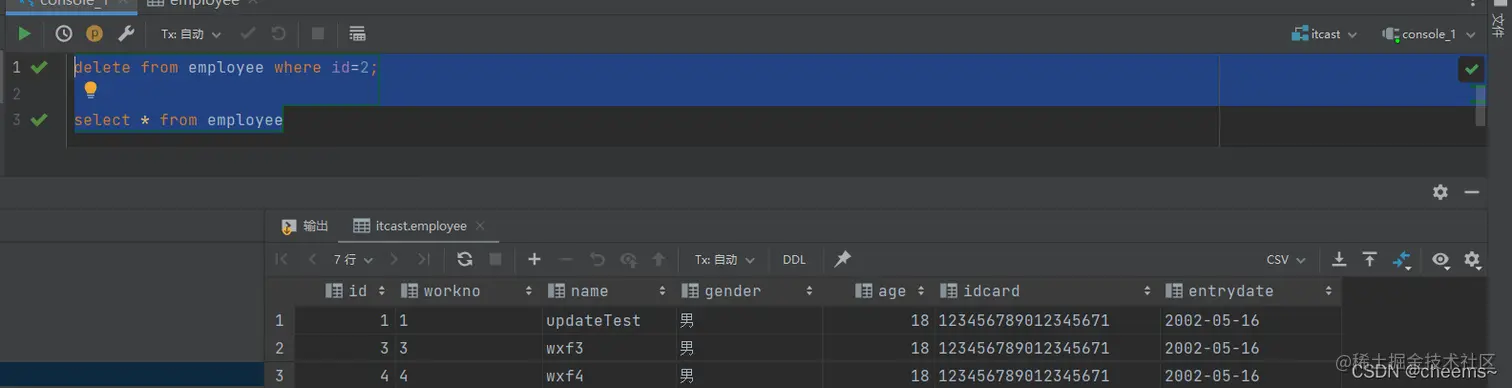Viewport: 1512px width, 388px height.
Task: Click the select * from employee statement
Action: pos(179,120)
